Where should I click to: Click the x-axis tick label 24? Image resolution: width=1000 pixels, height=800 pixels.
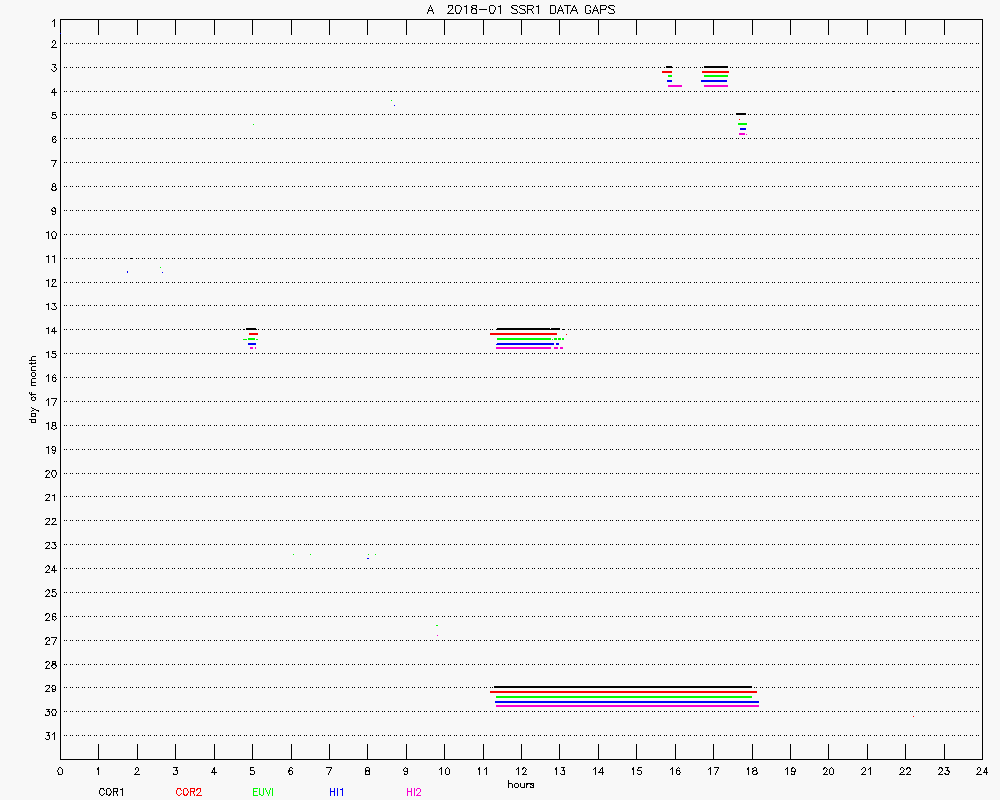[x=981, y=771]
